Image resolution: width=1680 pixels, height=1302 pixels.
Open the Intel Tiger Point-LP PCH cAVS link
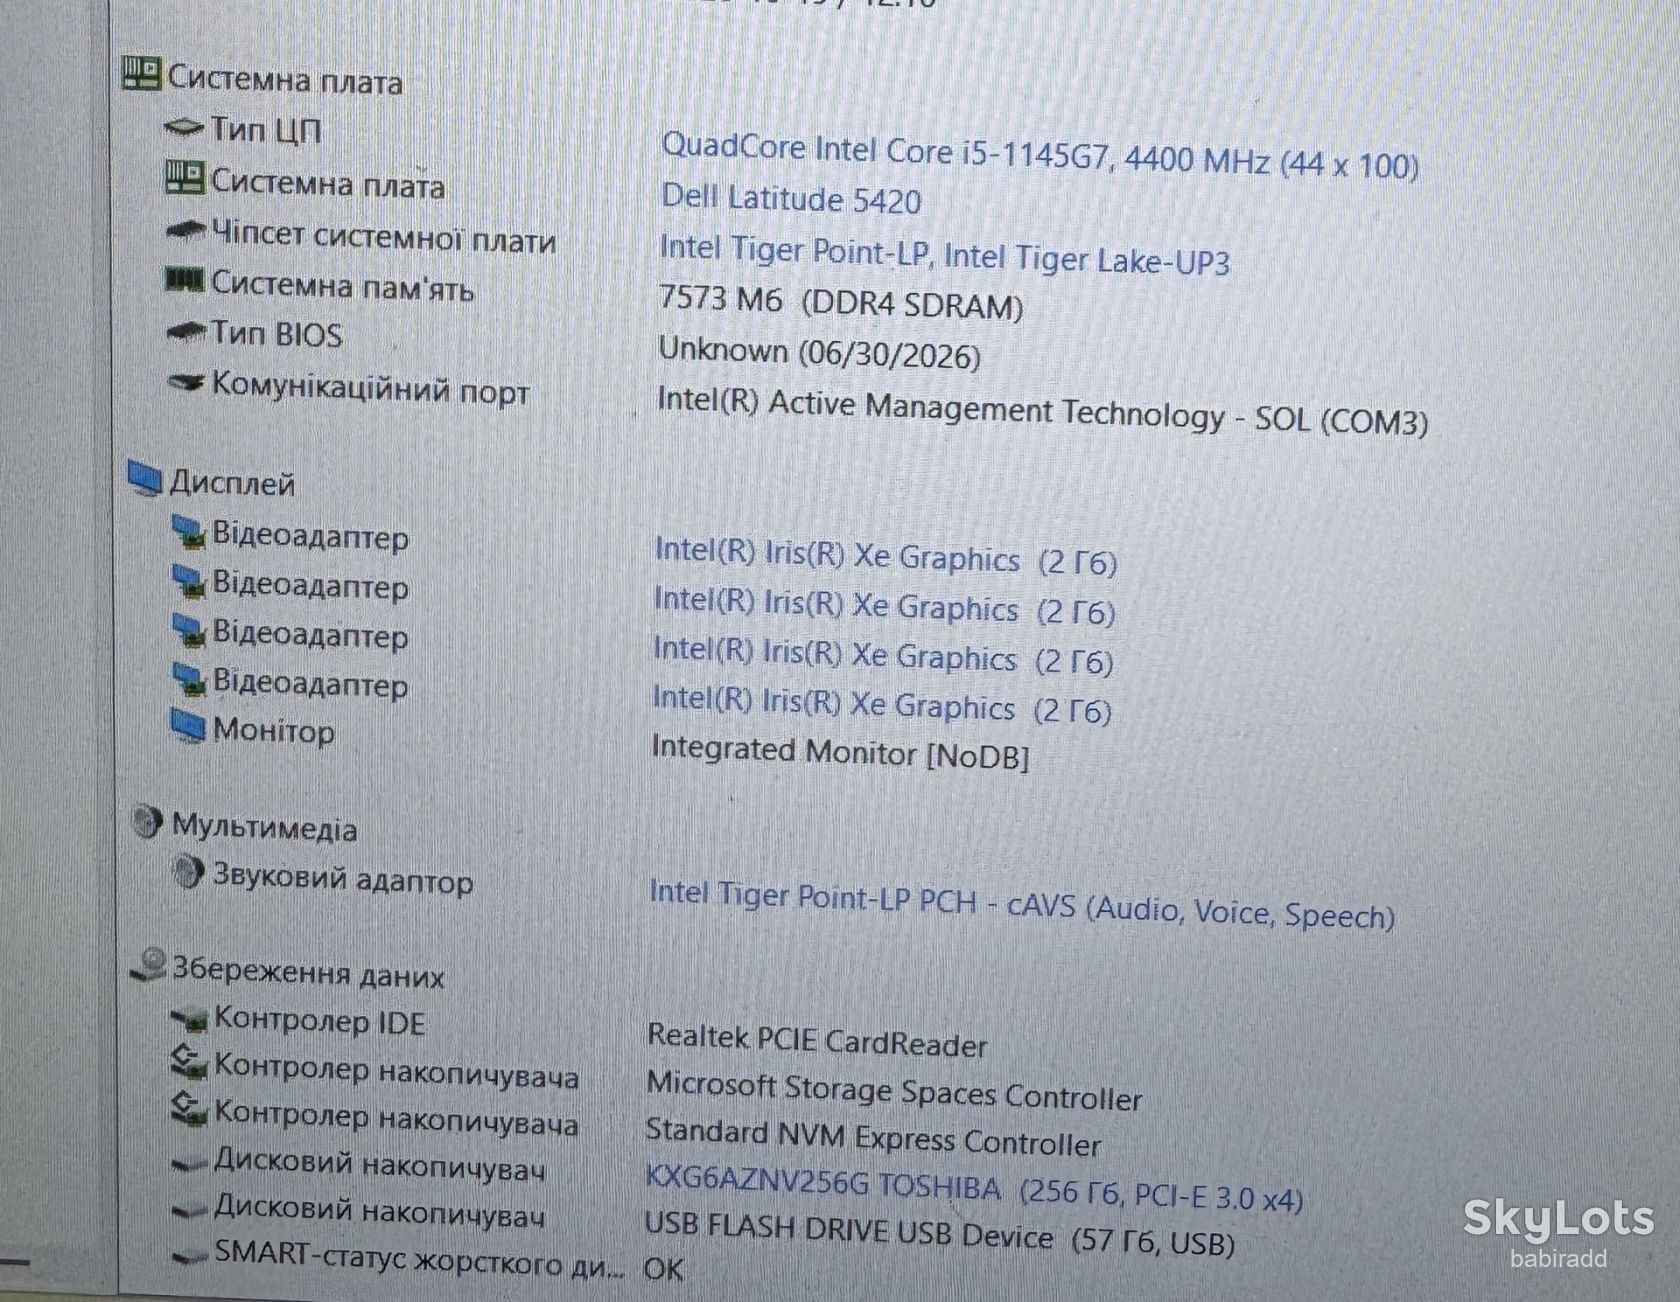point(1022,904)
